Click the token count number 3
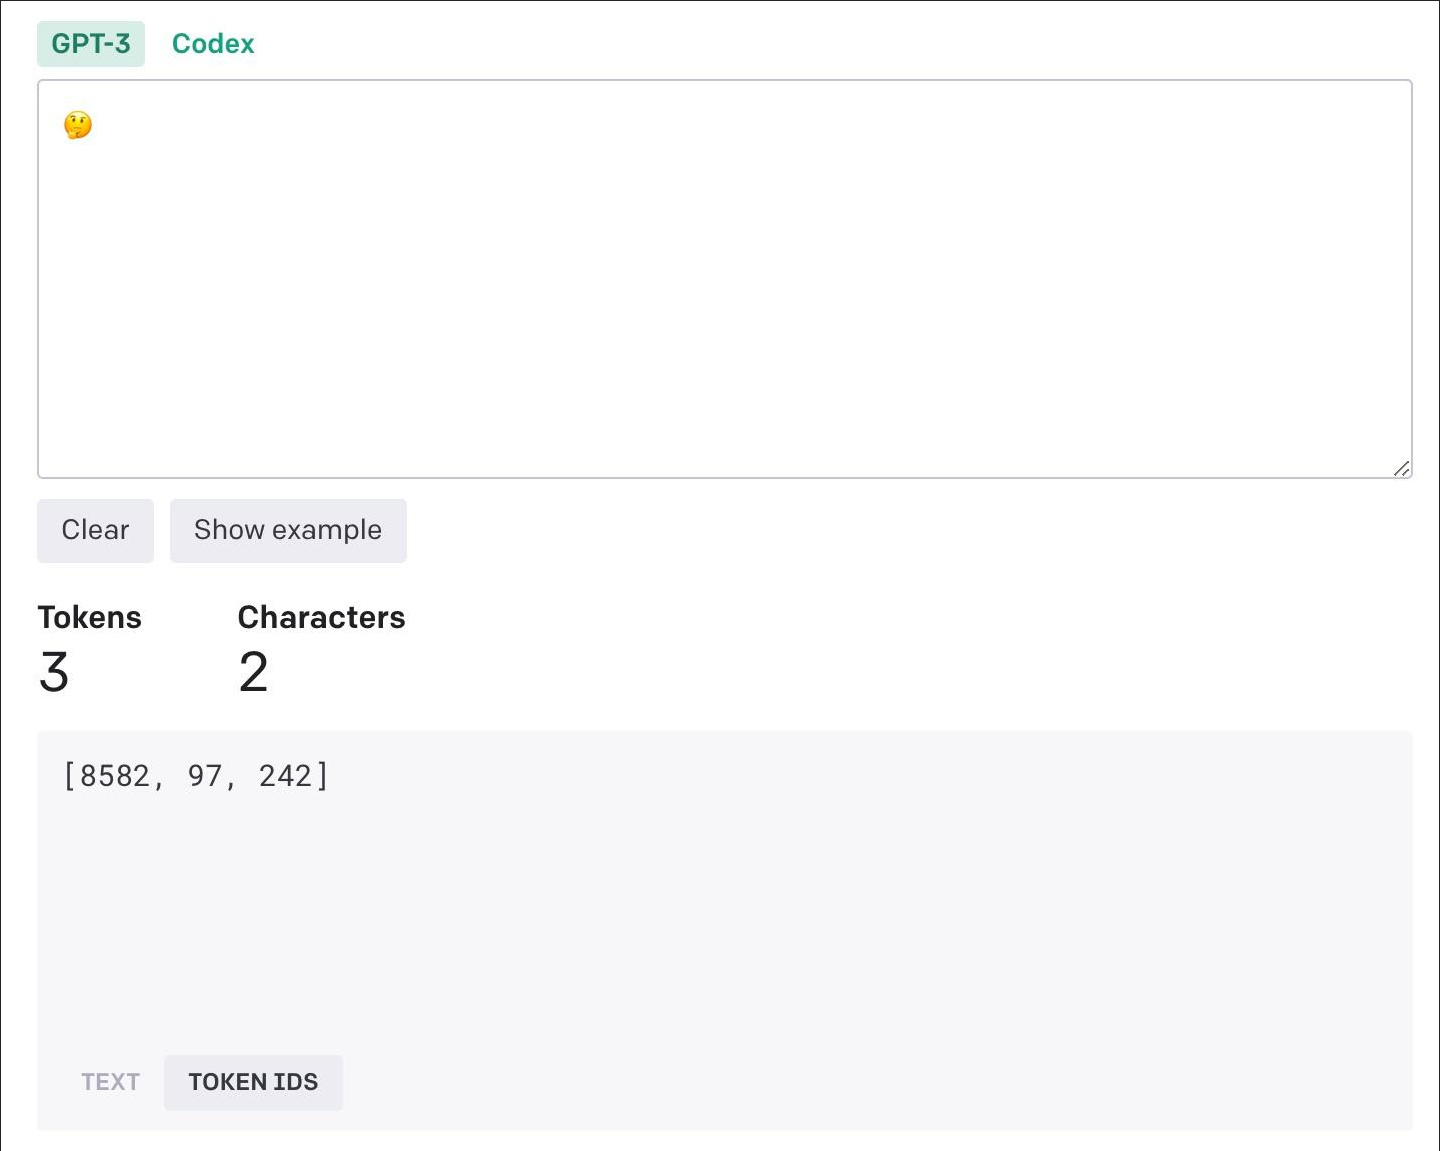1440x1151 pixels. click(54, 672)
